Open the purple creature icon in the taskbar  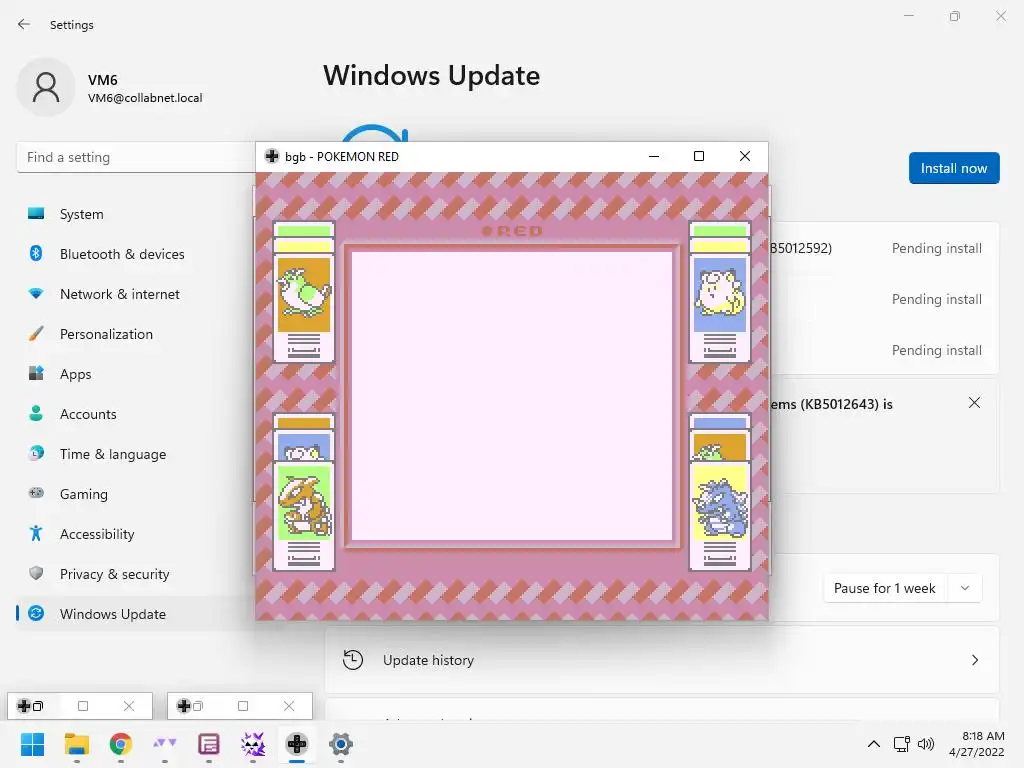click(x=253, y=744)
